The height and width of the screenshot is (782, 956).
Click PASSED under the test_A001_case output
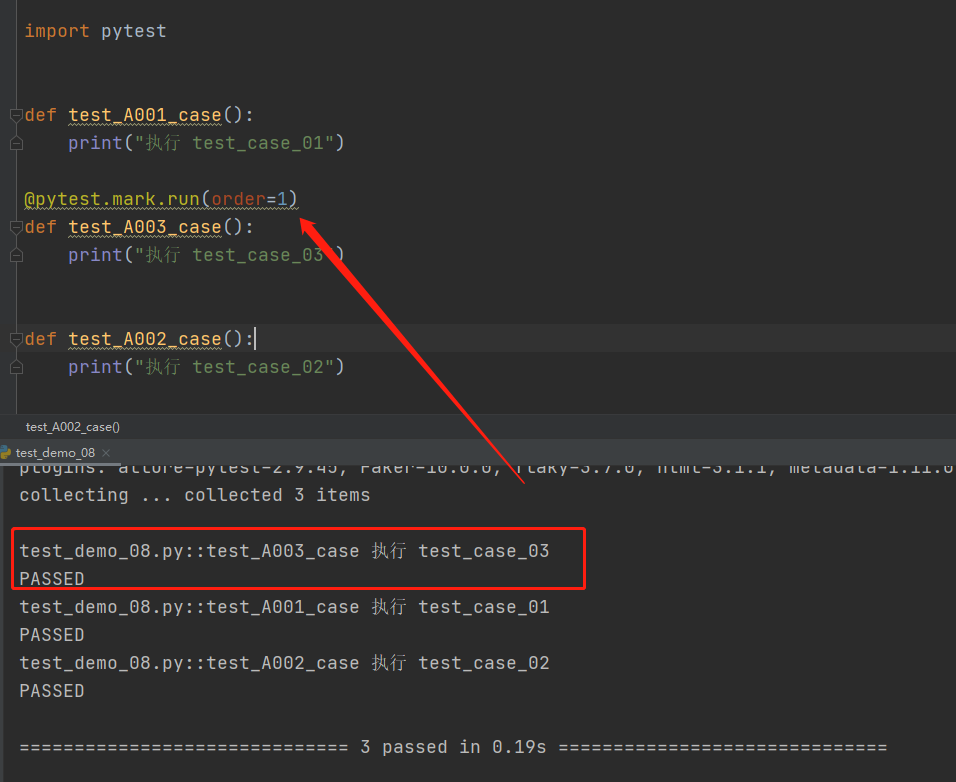(52, 635)
